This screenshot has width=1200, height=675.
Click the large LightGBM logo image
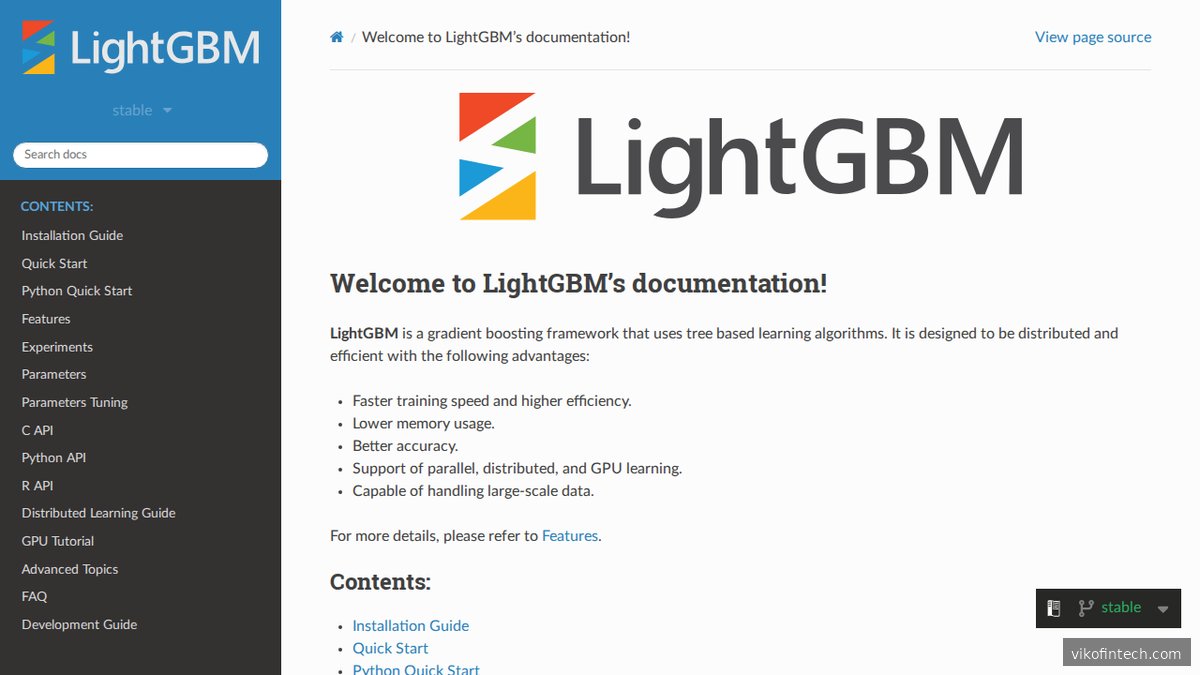pyautogui.click(x=740, y=155)
